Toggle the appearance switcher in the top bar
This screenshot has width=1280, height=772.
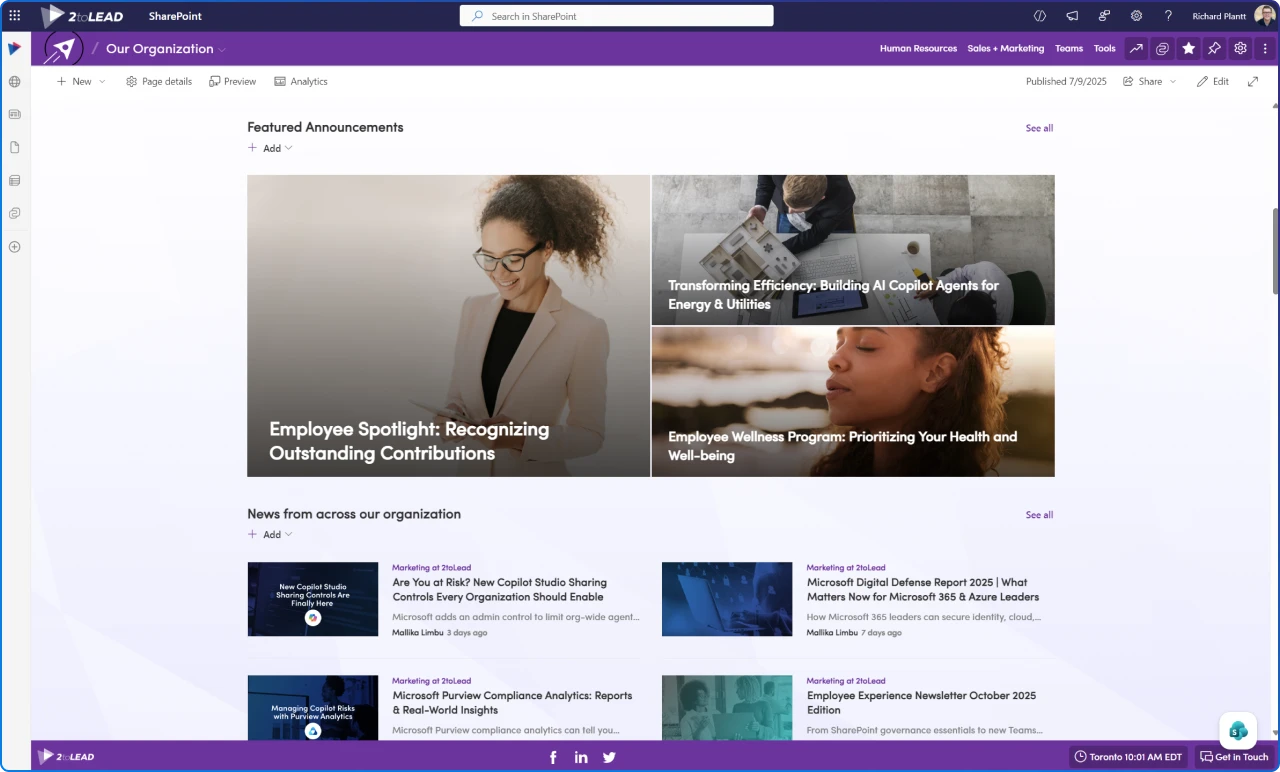click(1039, 15)
